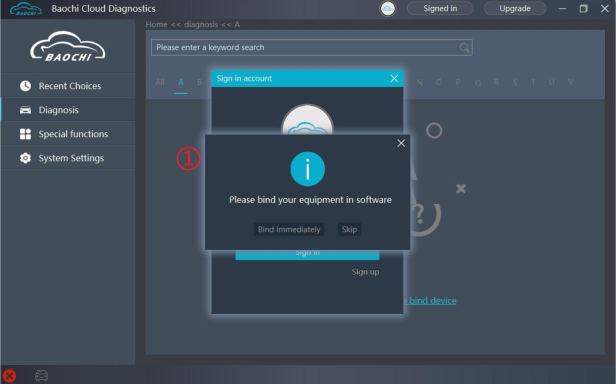The image size is (616, 384).
Task: Select the letter O tab
Action: [x=439, y=82]
